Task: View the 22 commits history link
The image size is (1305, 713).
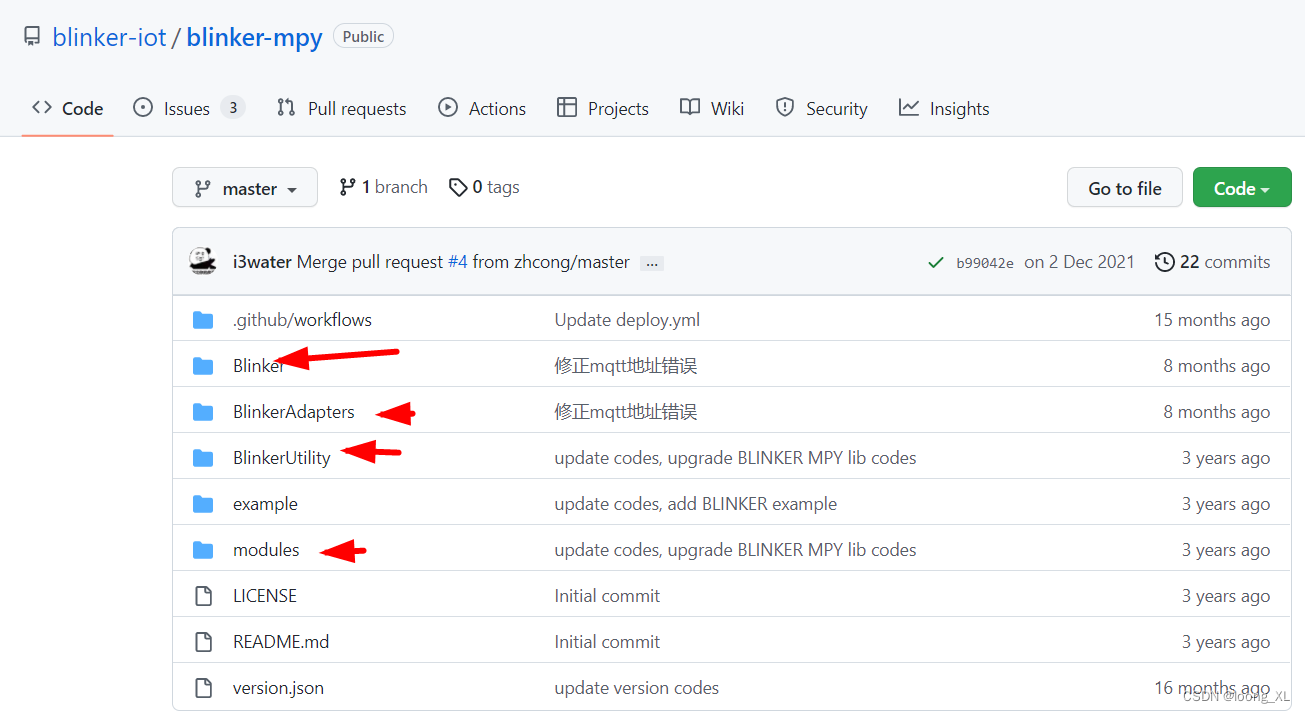Action: pyautogui.click(x=1212, y=262)
